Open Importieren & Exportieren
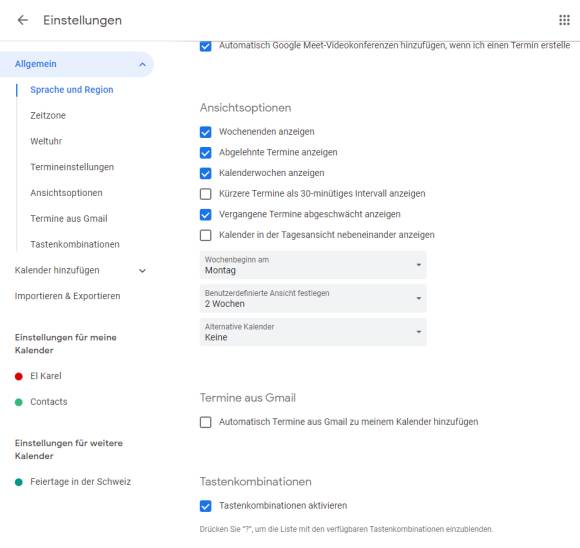Screen dimensions: 580x548 click(x=67, y=296)
